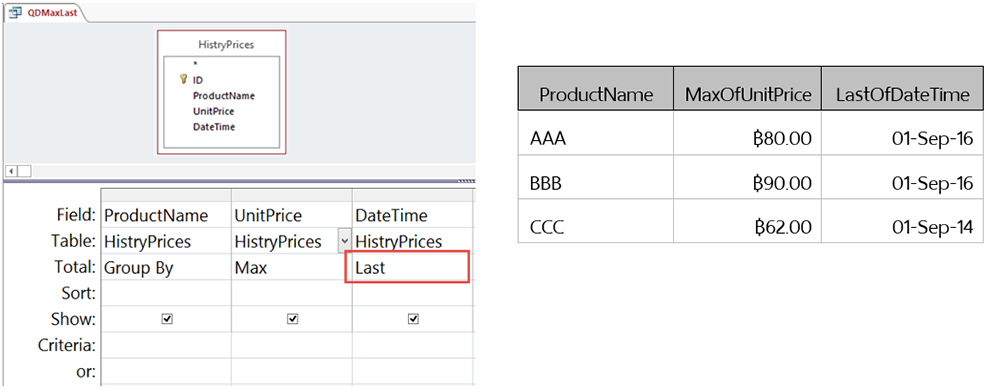Click the Criteria cell under ProductName

coord(166,345)
